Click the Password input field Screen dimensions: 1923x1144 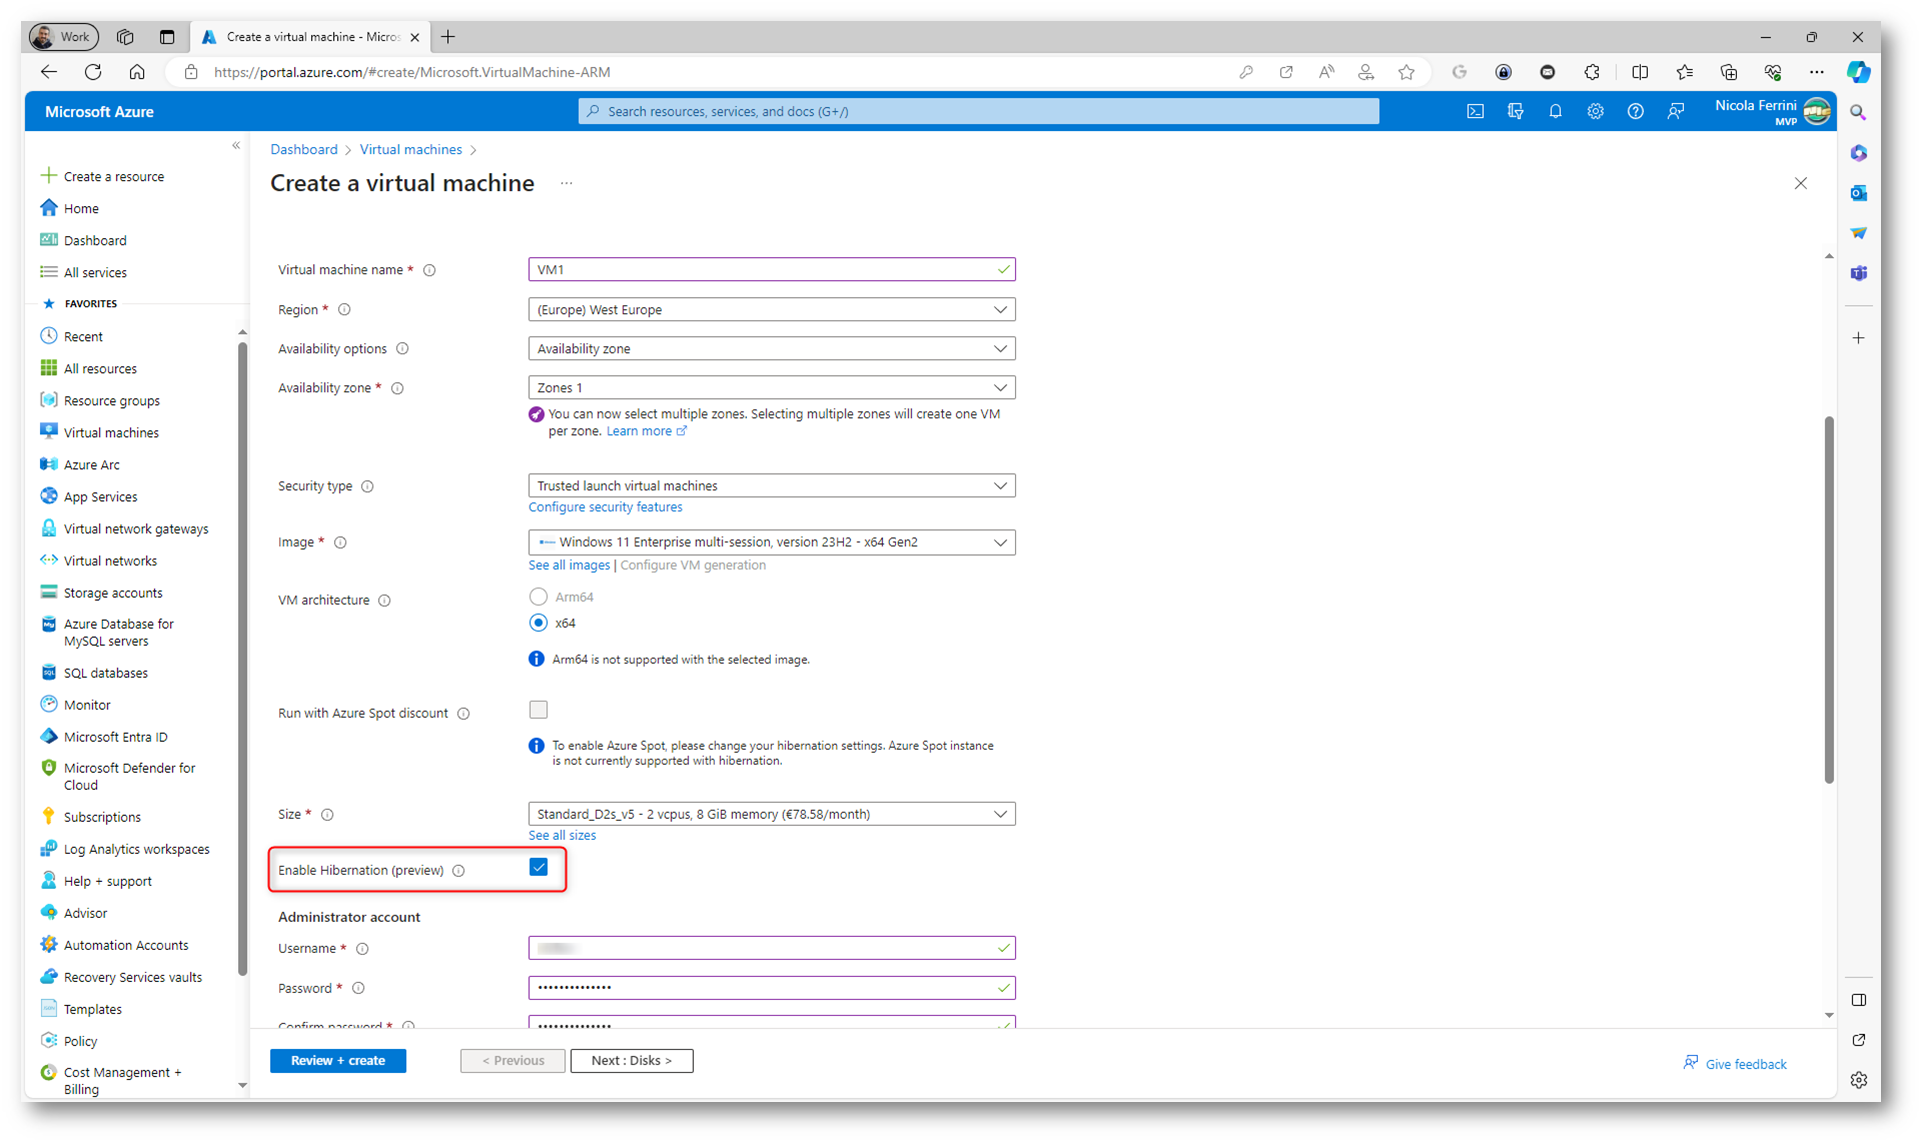[771, 988]
